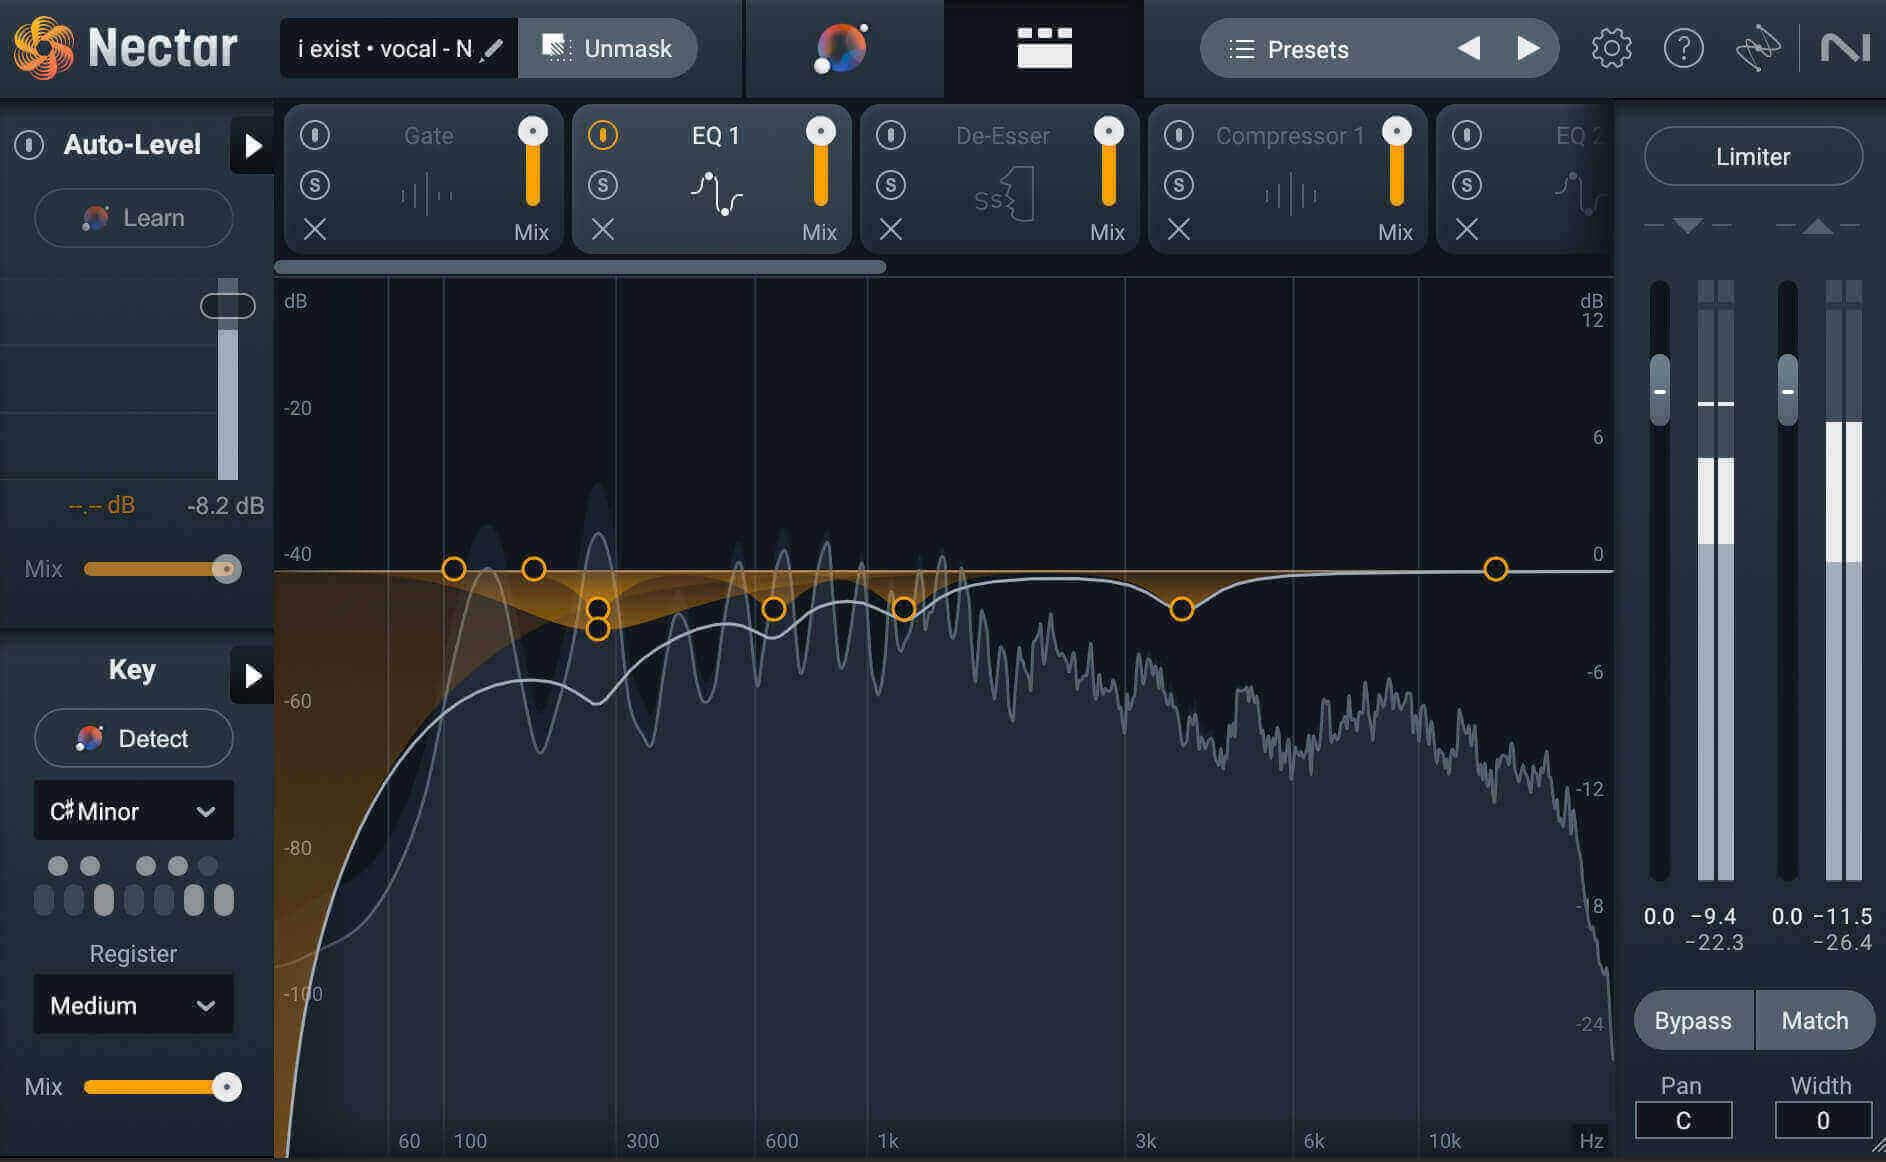Image resolution: width=1886 pixels, height=1162 pixels.
Task: Remove the Gate module
Action: click(315, 230)
